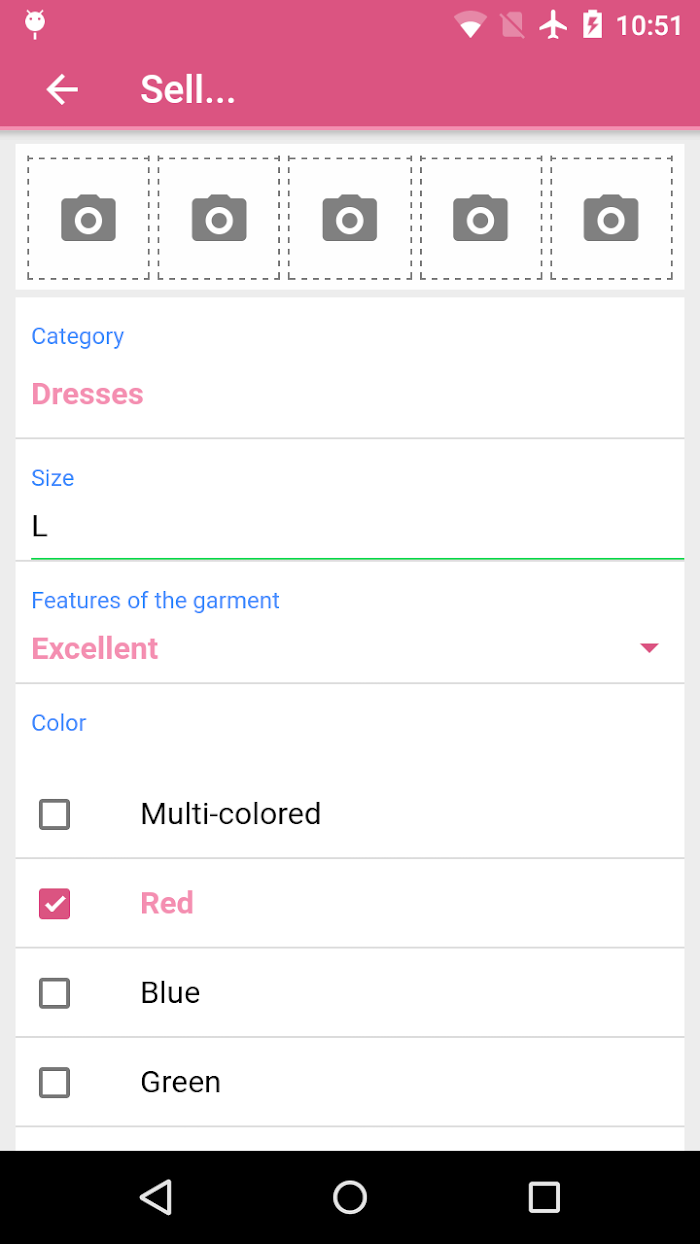The width and height of the screenshot is (700, 1244).
Task: Change the Excellent condition selection
Action: coord(95,648)
